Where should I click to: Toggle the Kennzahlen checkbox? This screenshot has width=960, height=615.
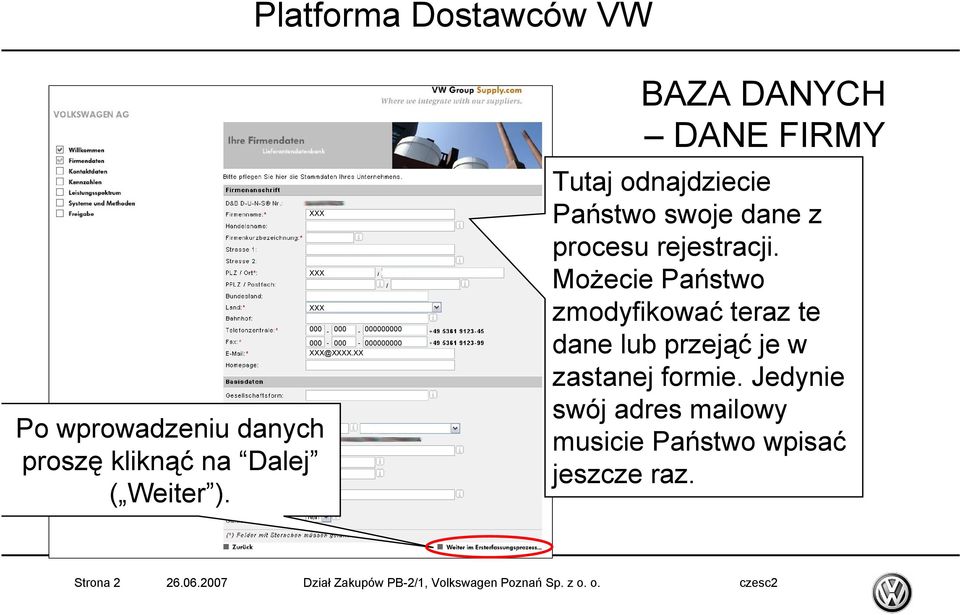pyautogui.click(x=60, y=181)
